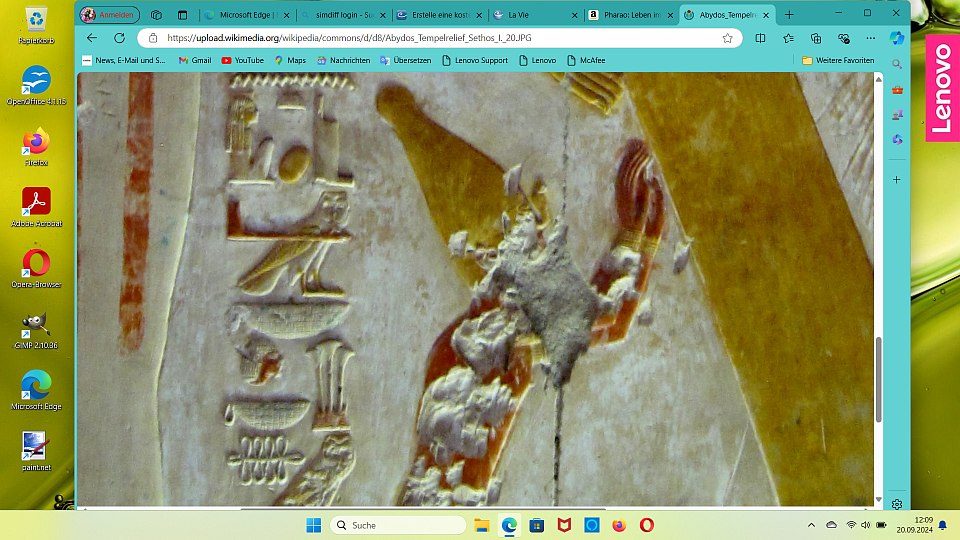
Task: Expand the Weitere Favoriten folder
Action: point(838,60)
